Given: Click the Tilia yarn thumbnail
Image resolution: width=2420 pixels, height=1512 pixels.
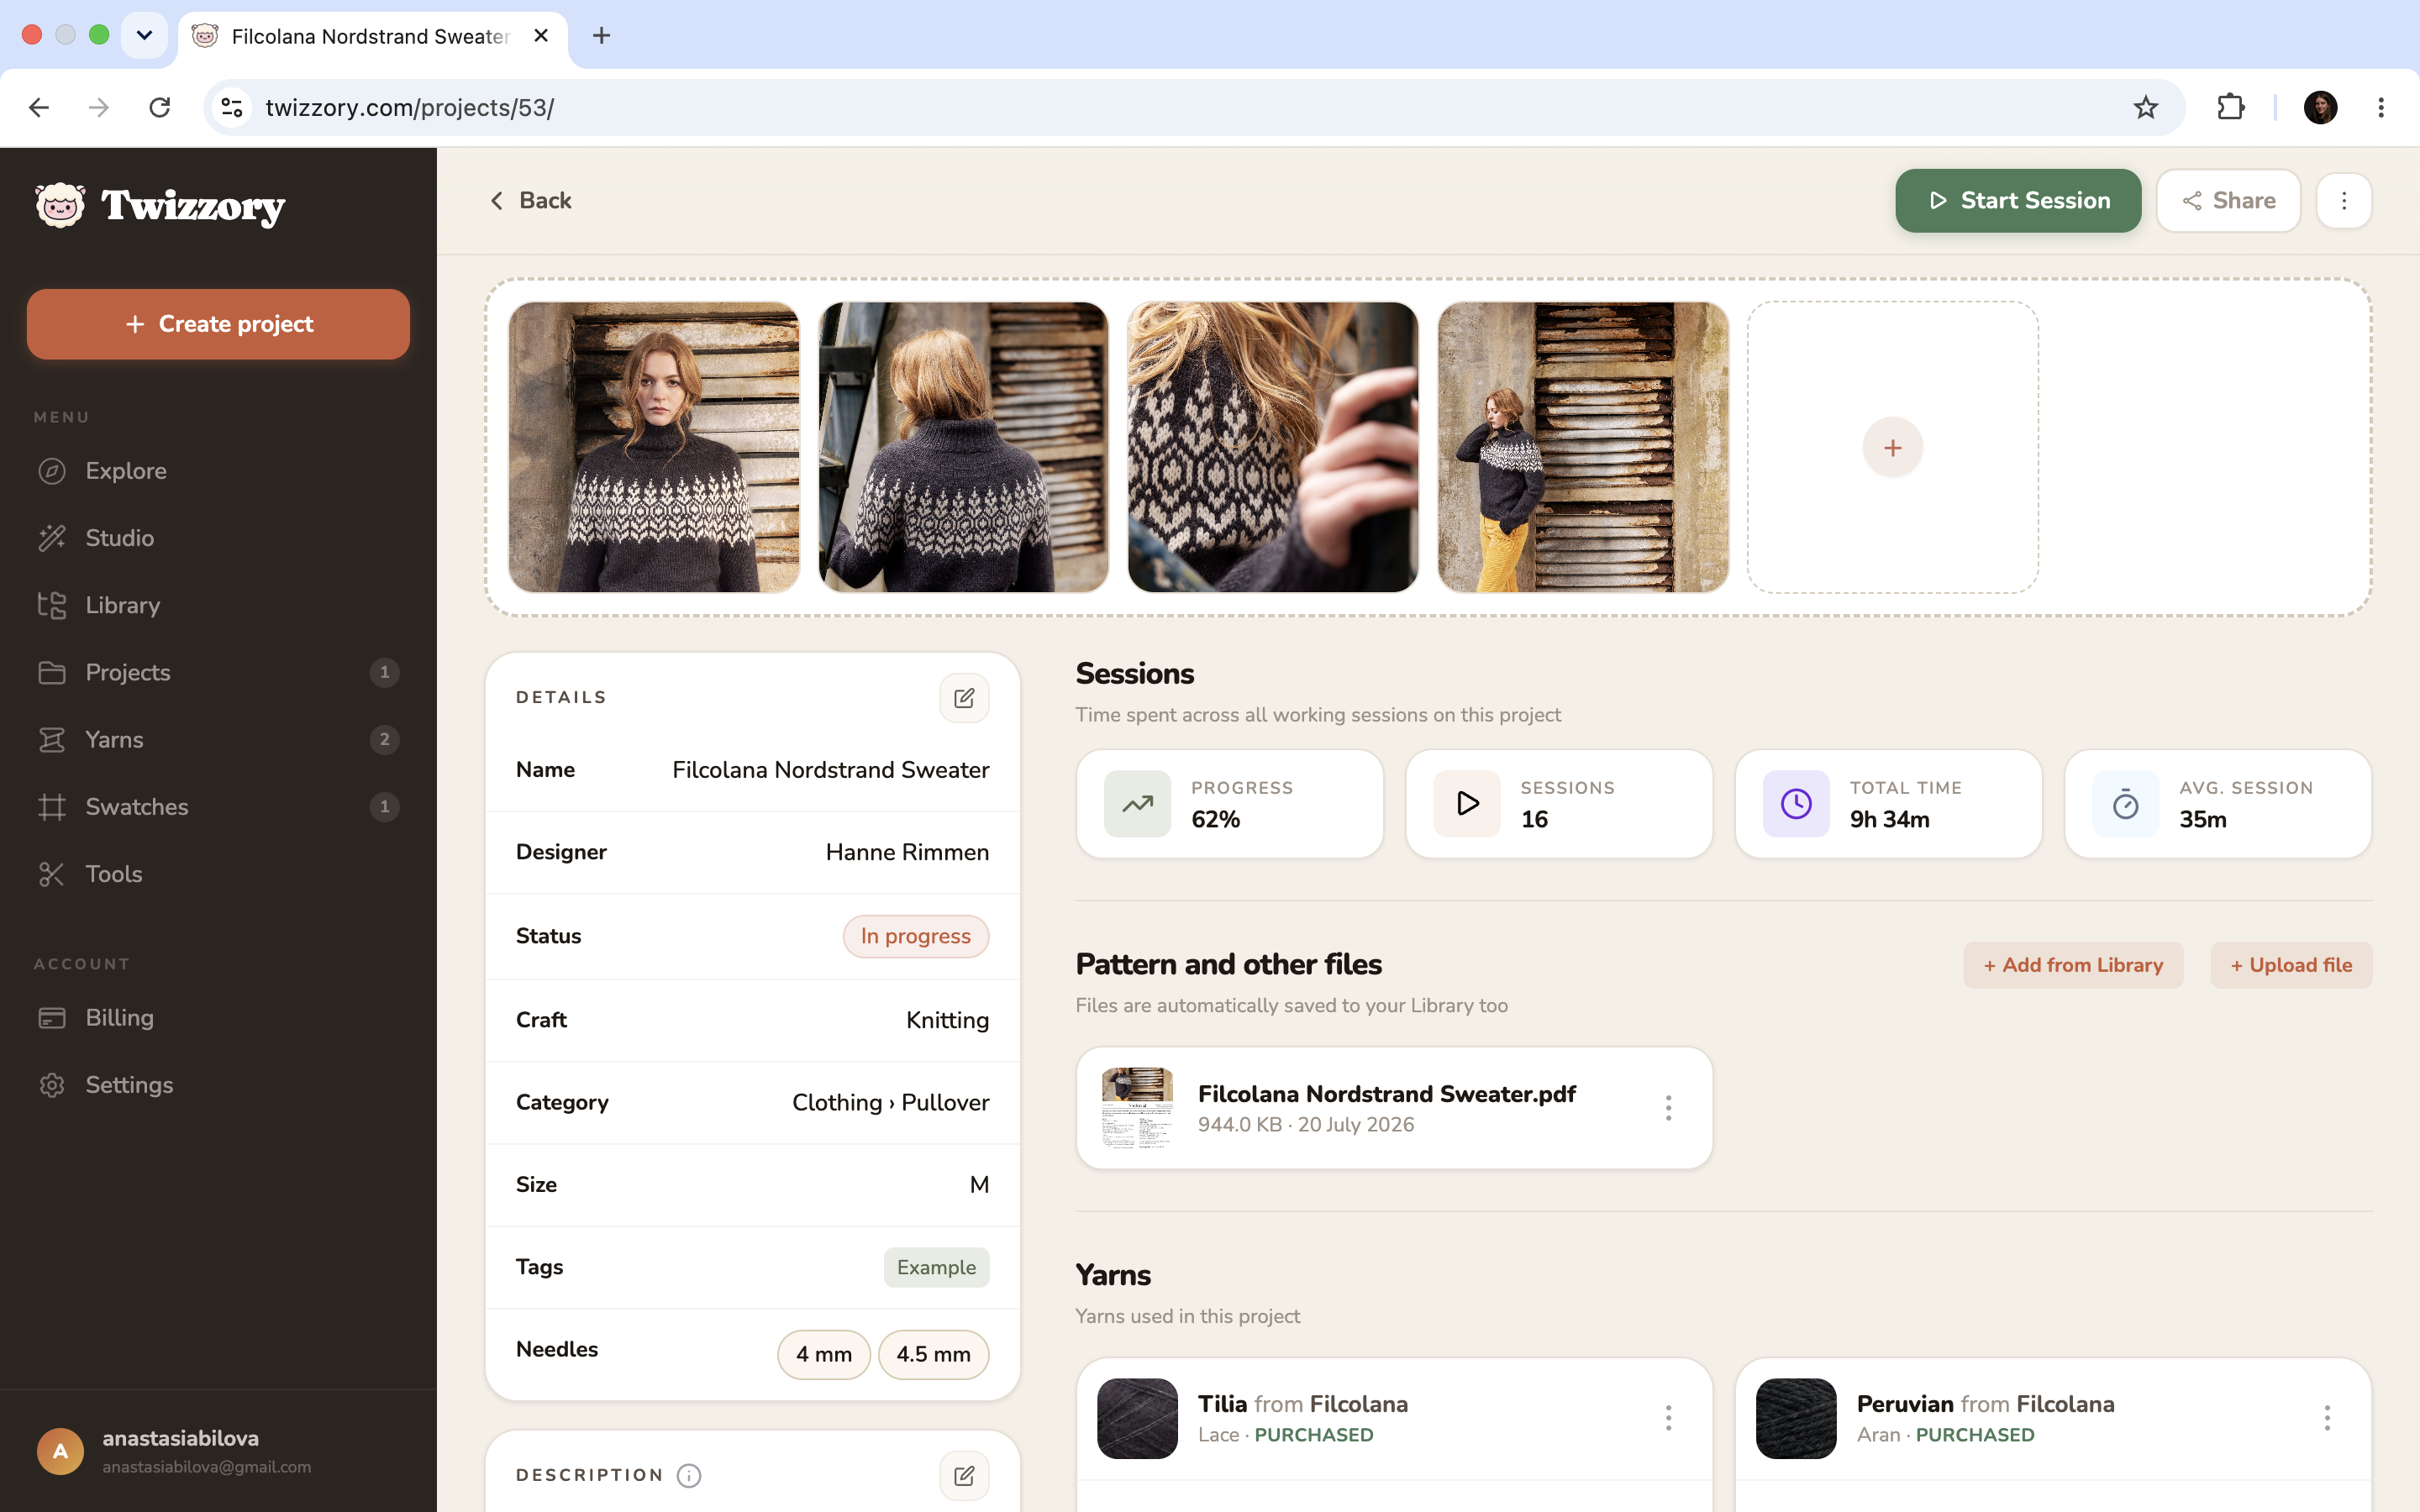Looking at the screenshot, I should click(1137, 1418).
